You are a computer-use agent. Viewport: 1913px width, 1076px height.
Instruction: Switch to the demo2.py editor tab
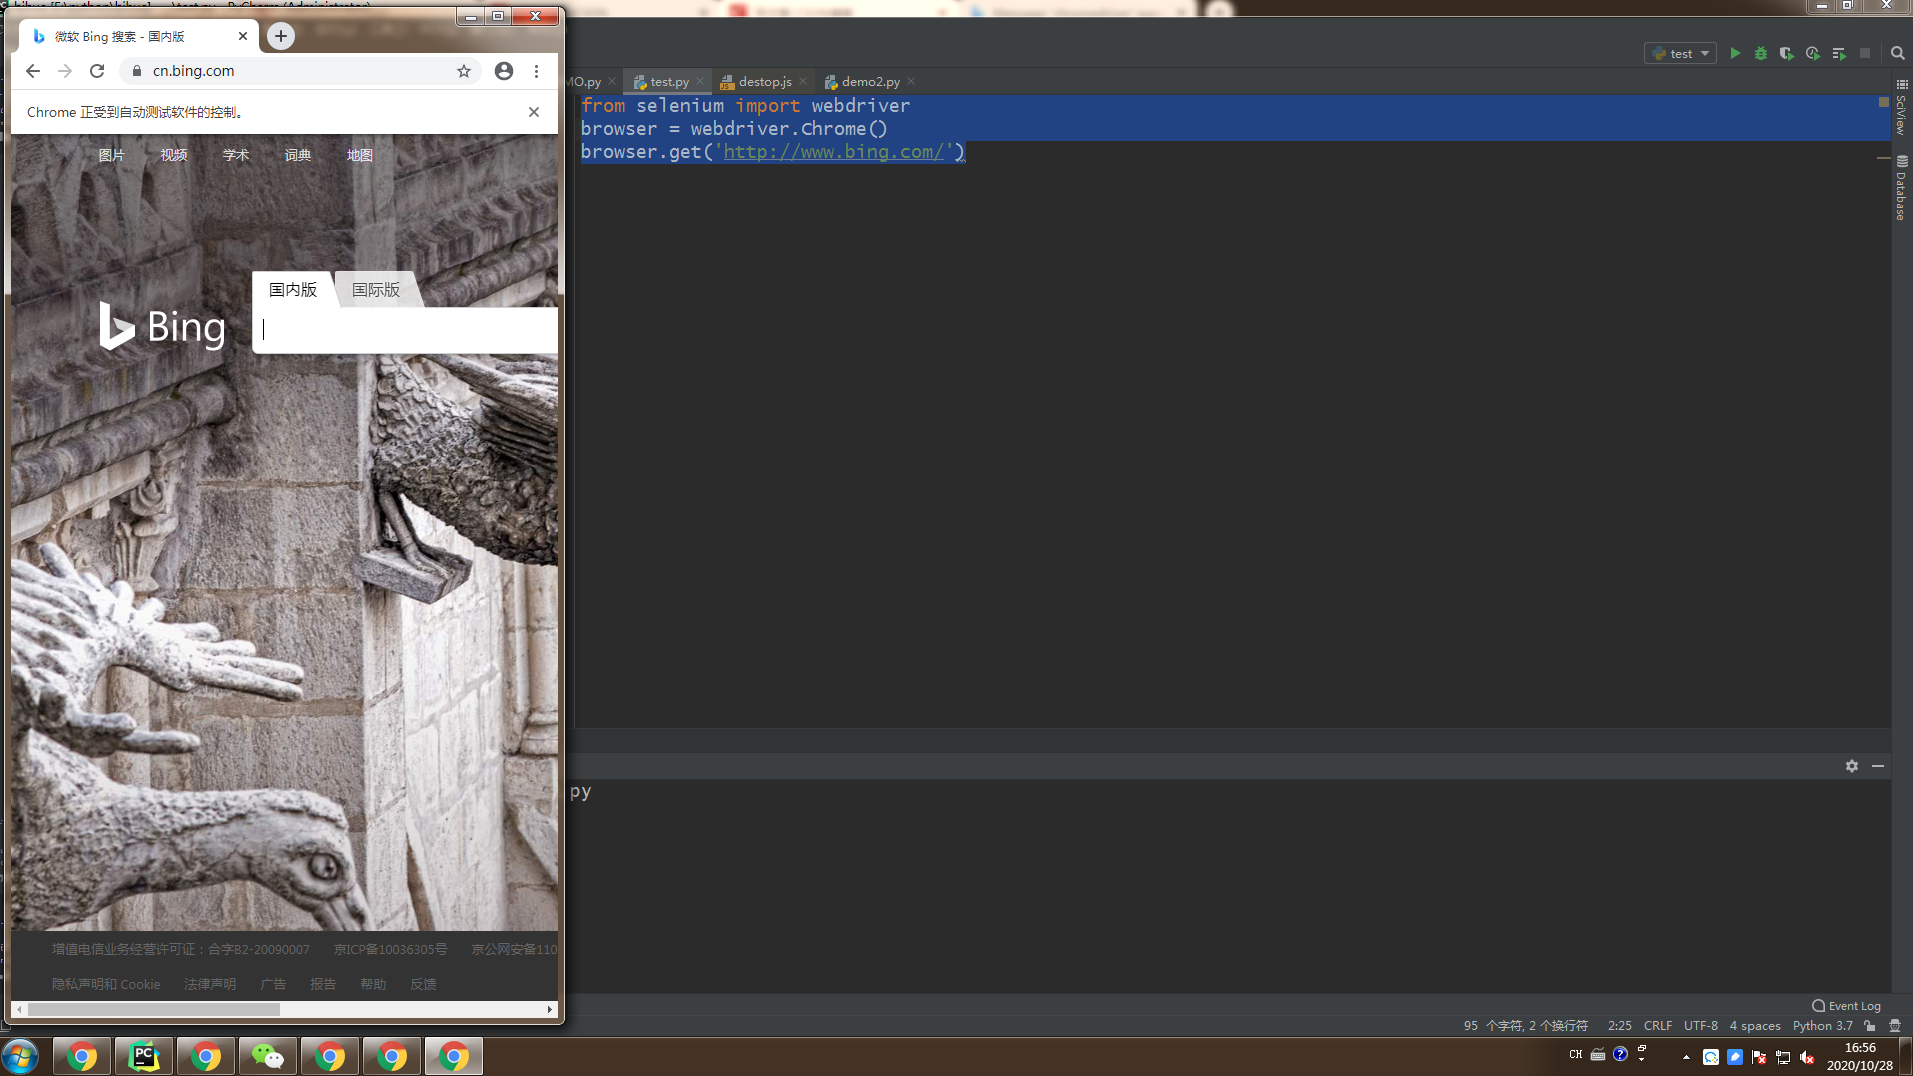870,82
